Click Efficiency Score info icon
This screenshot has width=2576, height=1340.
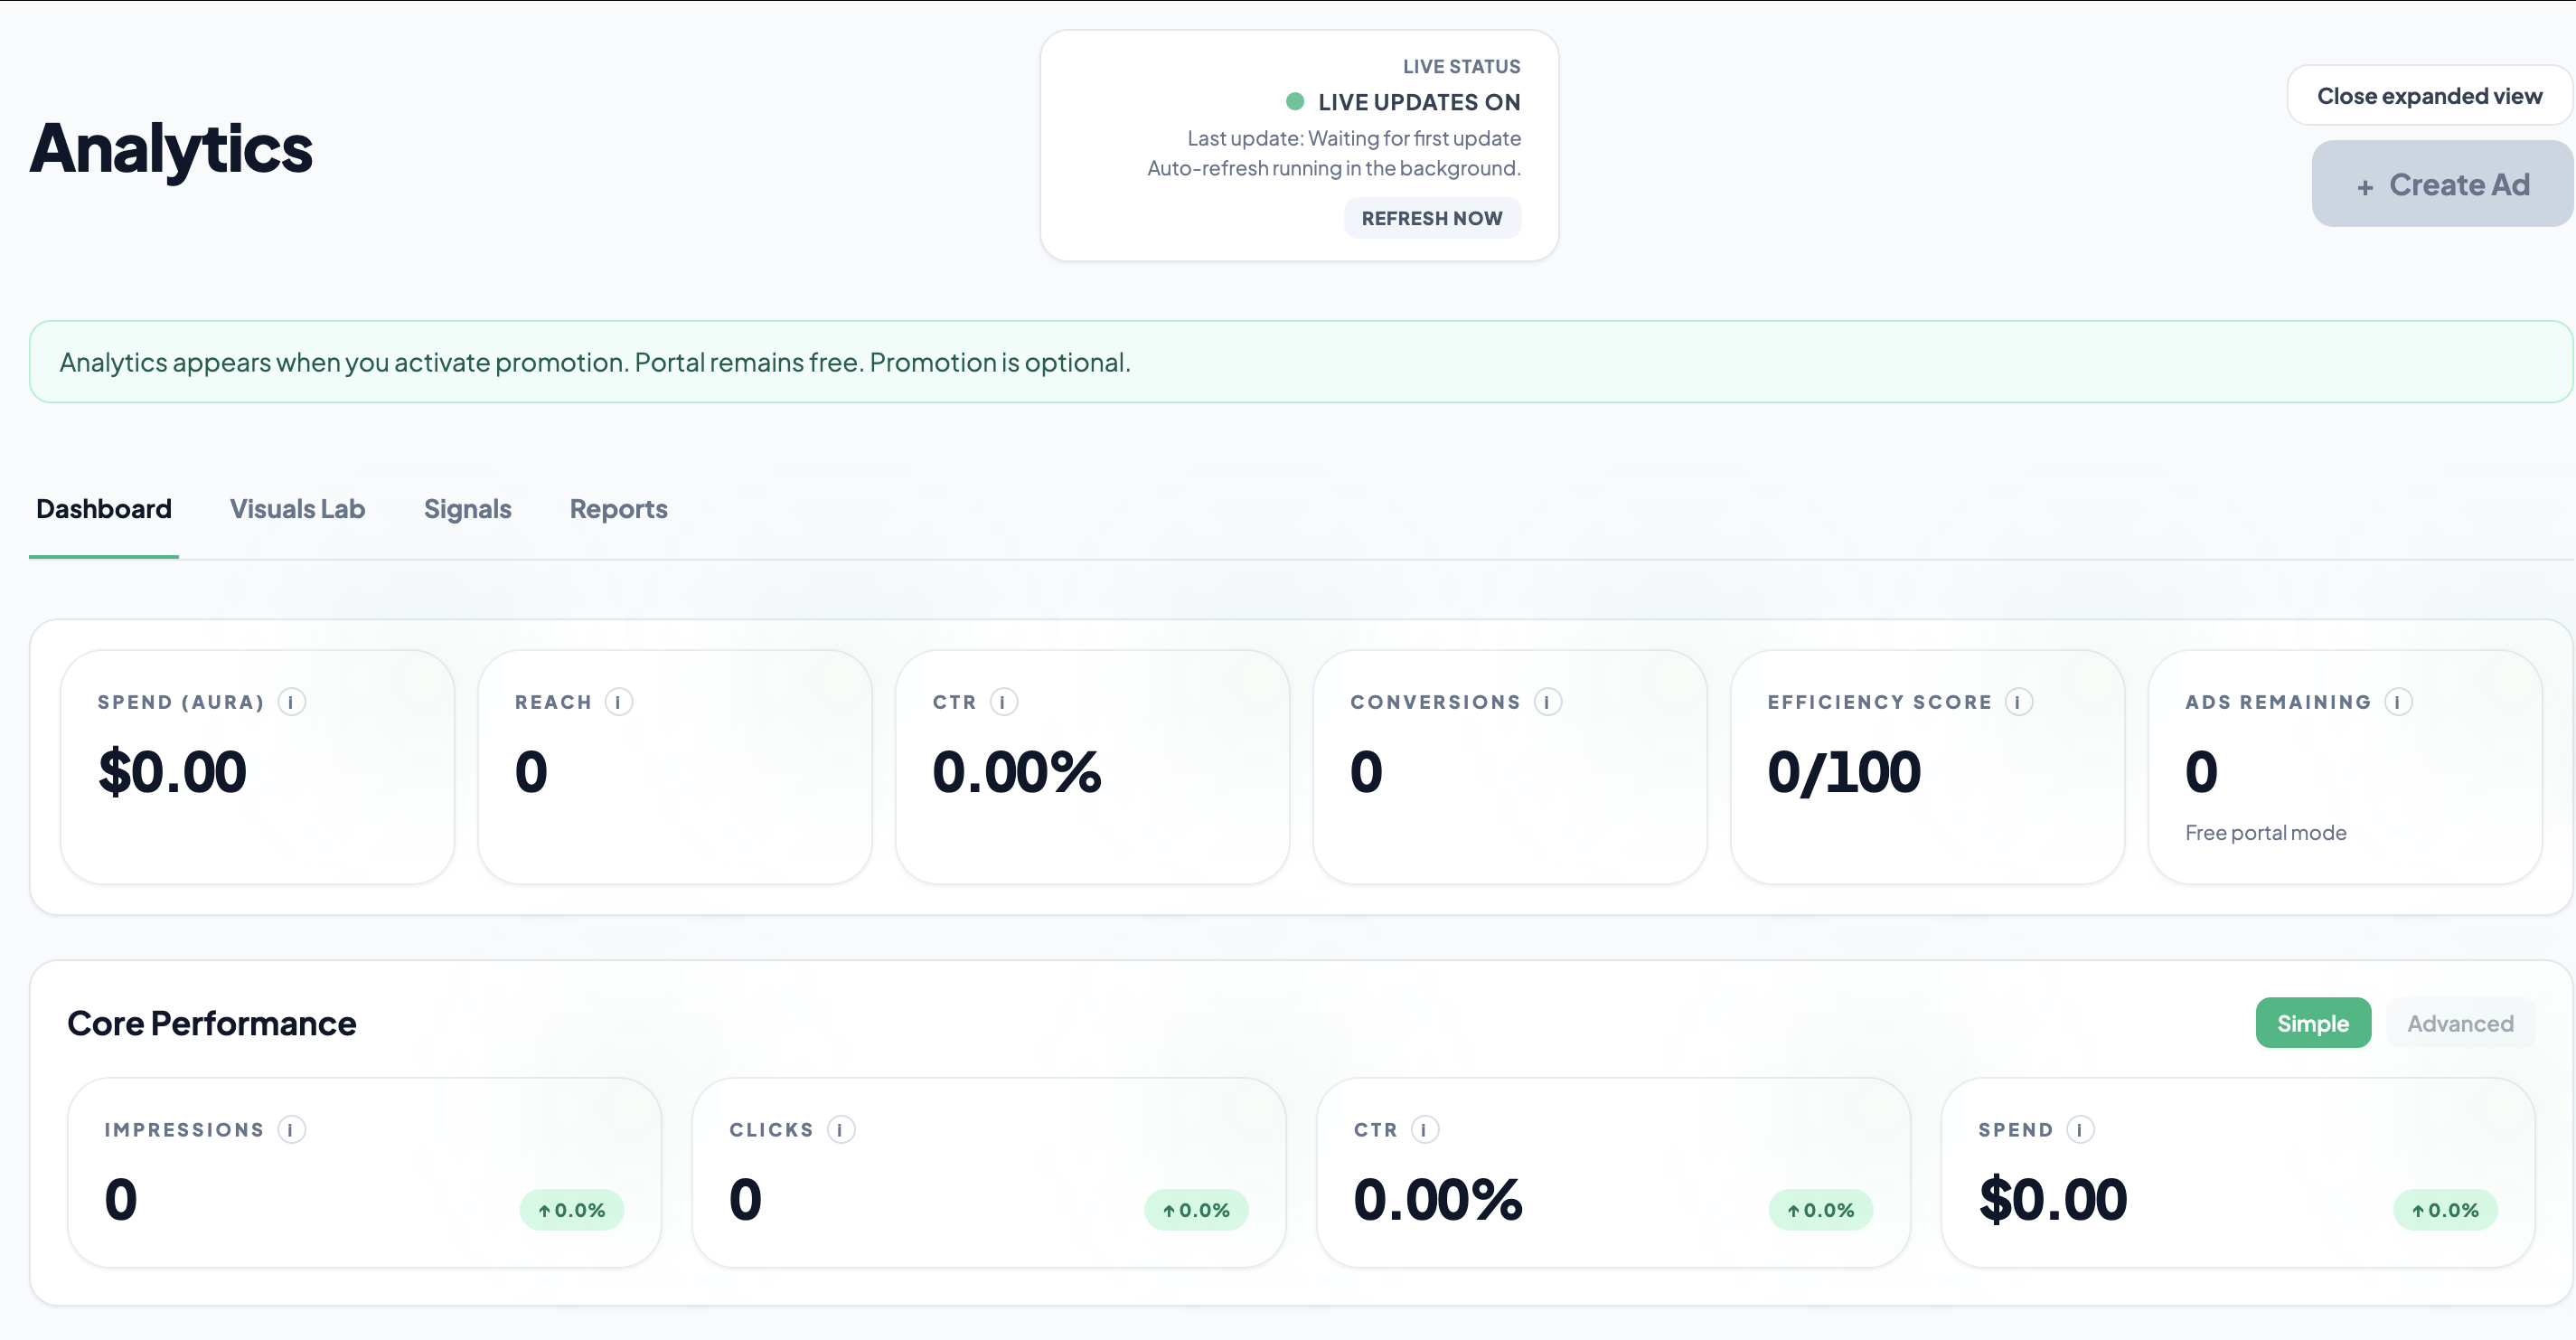click(x=2018, y=702)
